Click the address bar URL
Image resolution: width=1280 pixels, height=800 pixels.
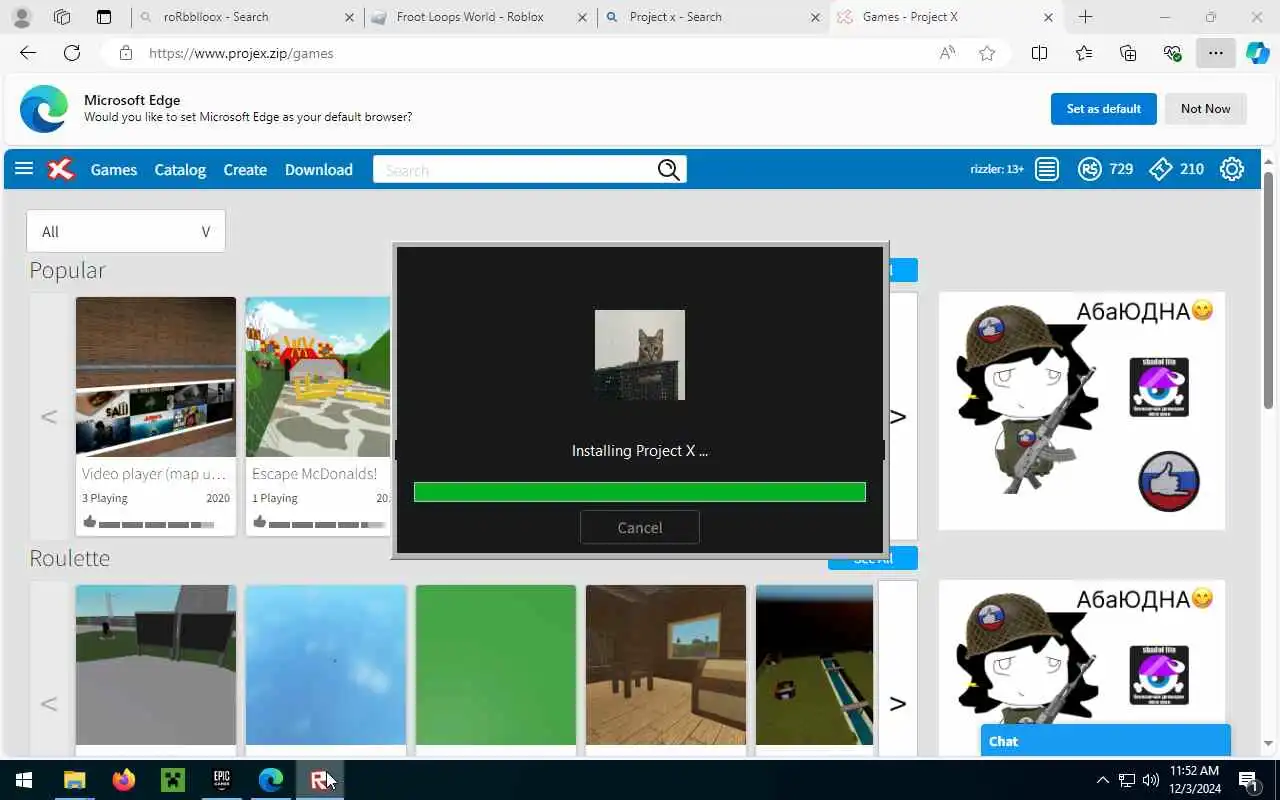click(241, 53)
